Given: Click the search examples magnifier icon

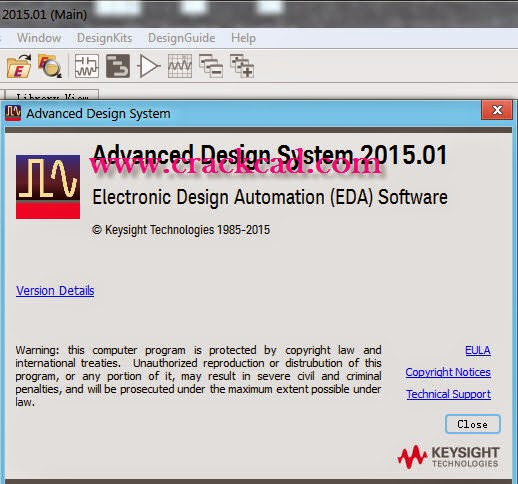Looking at the screenshot, I should 49,66.
